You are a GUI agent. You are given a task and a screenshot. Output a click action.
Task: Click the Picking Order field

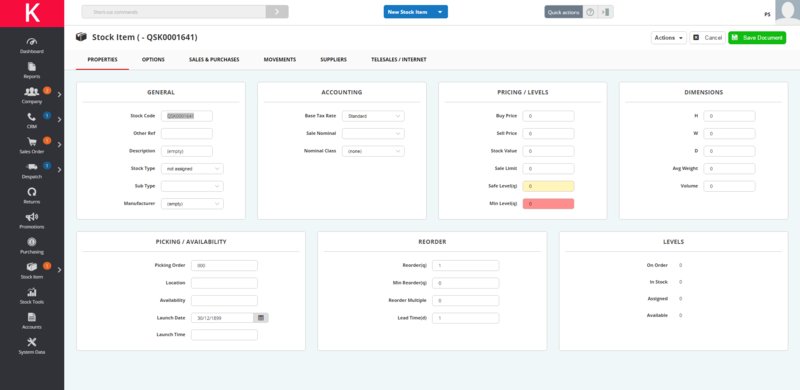[x=224, y=265]
